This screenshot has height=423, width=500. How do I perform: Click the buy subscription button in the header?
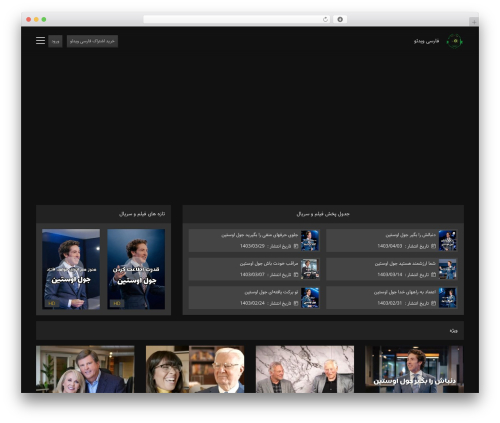92,41
